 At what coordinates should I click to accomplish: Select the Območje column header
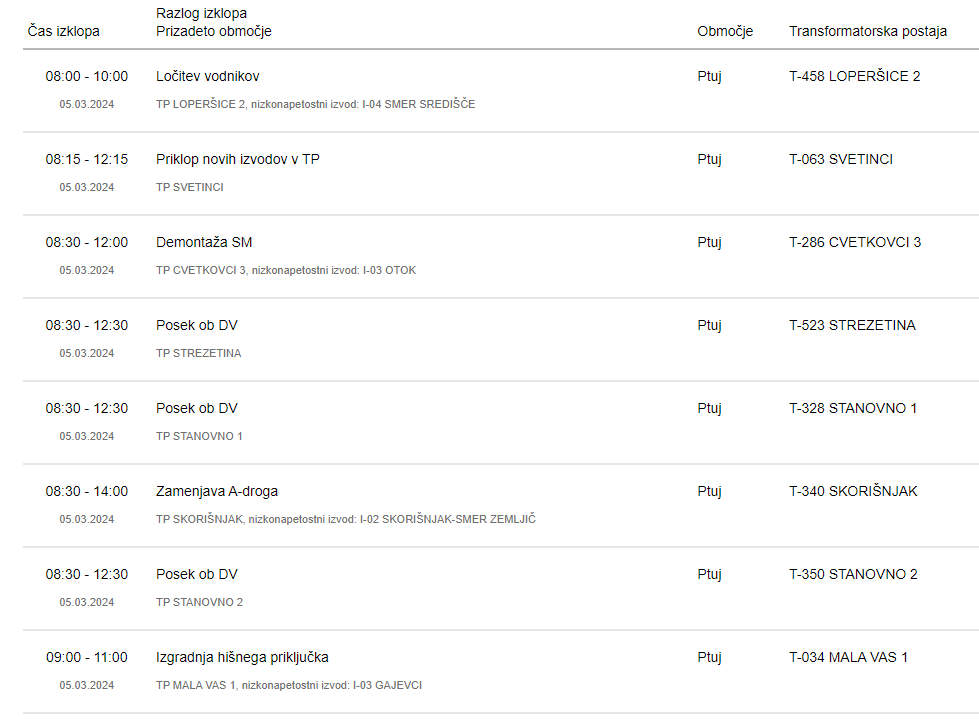(x=725, y=31)
